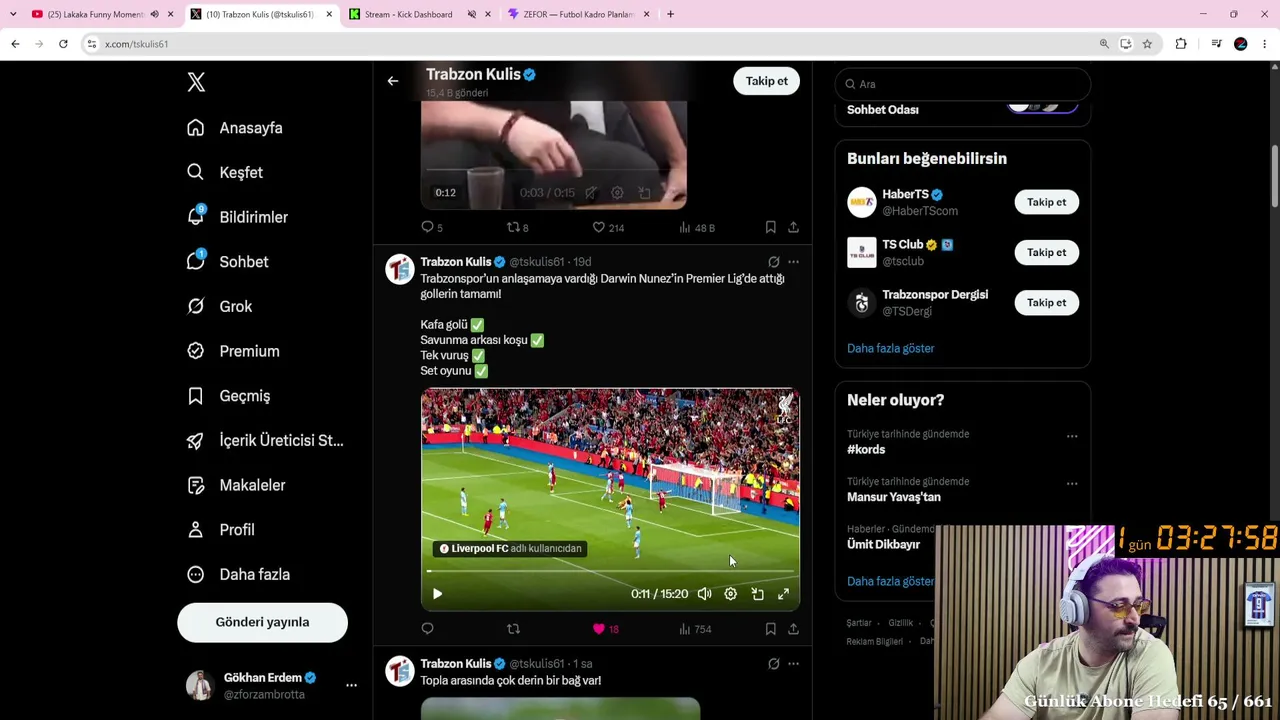This screenshot has height=720, width=1280.
Task: Open the Chrome three-dot menu
Action: (1265, 44)
